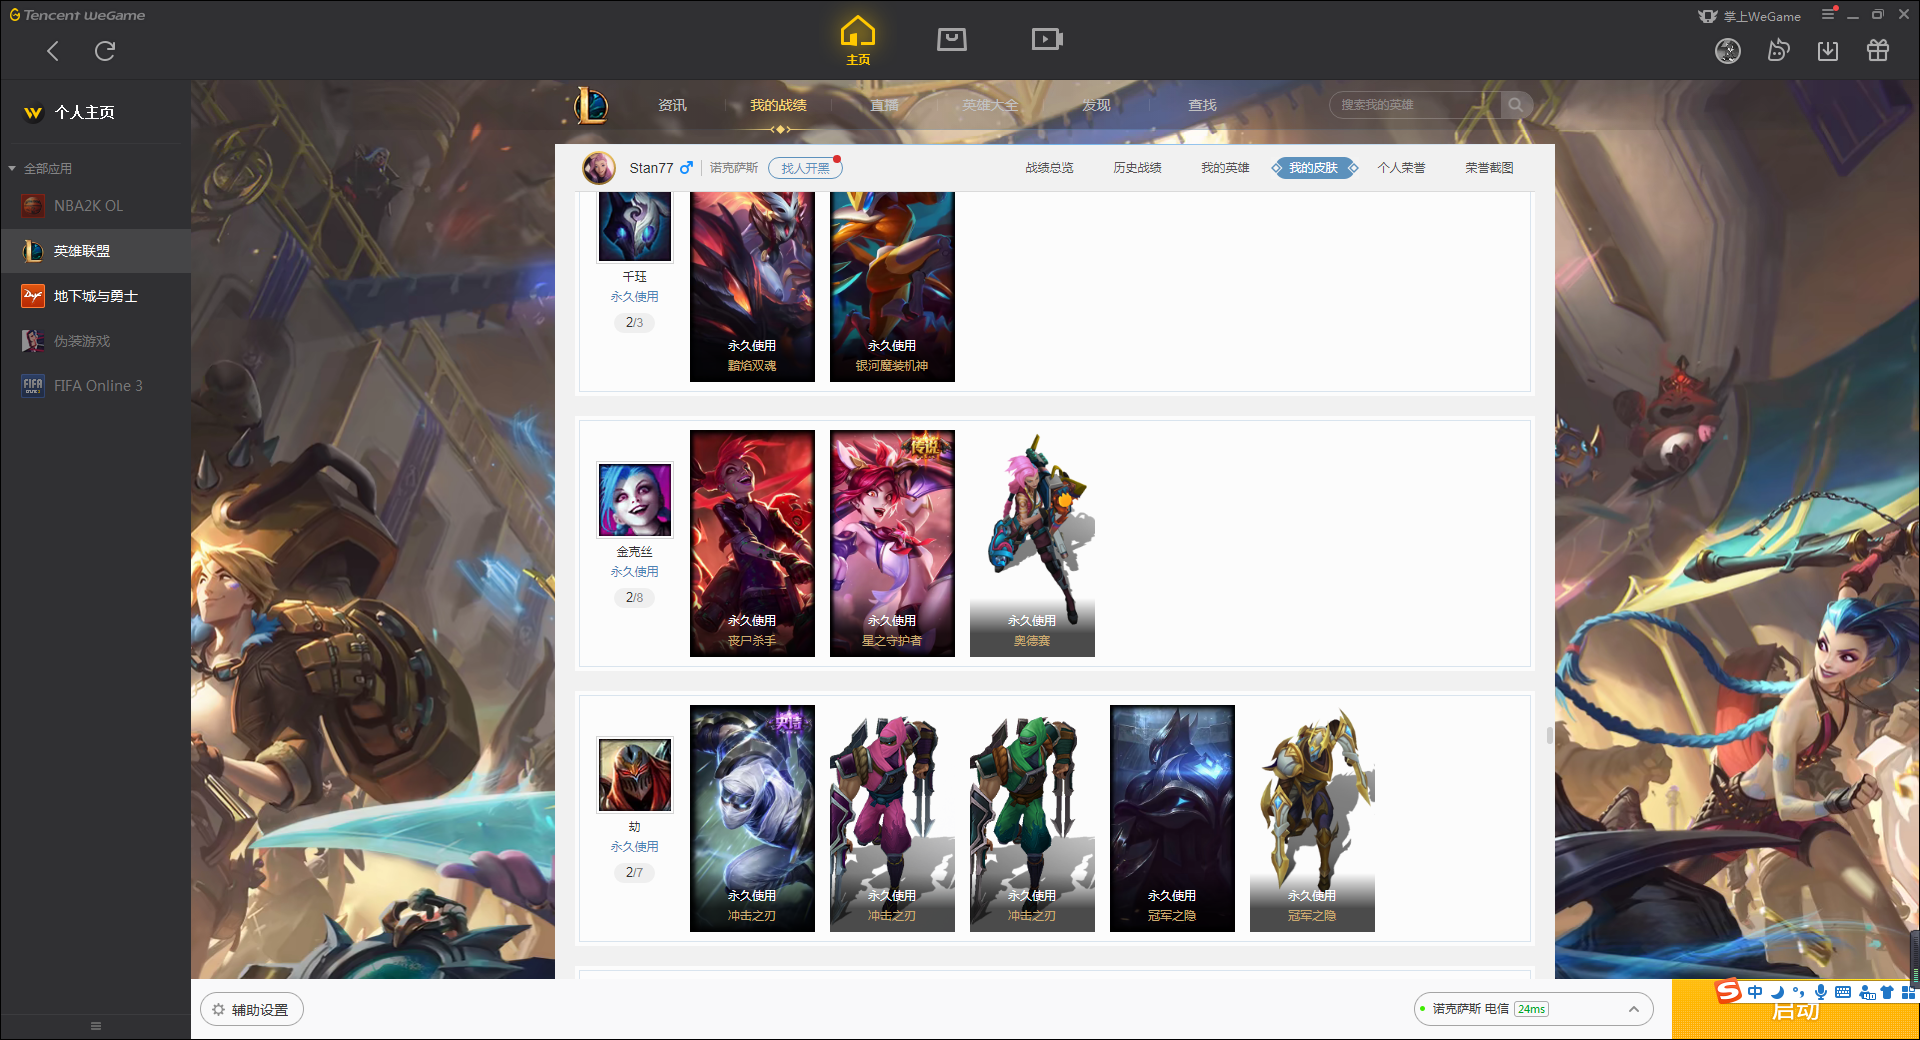
Task: Click the sidebar bottom handle icon
Action: [x=96, y=1026]
